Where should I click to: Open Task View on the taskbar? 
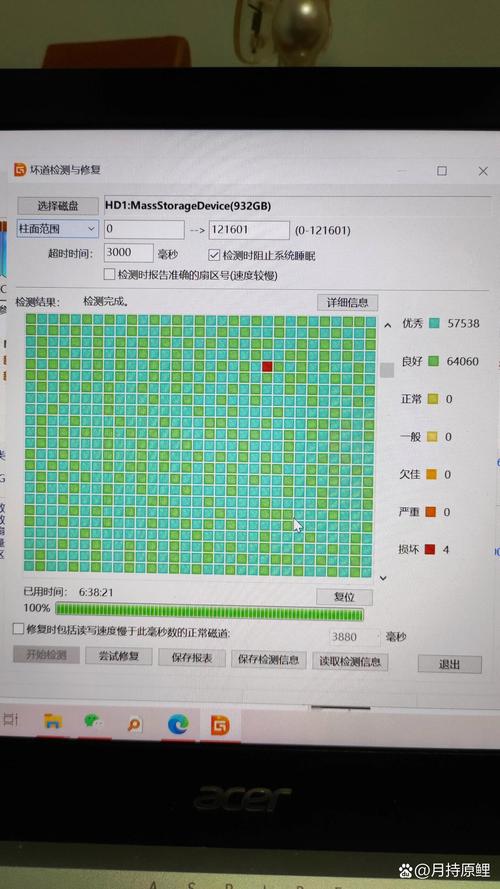(10, 720)
